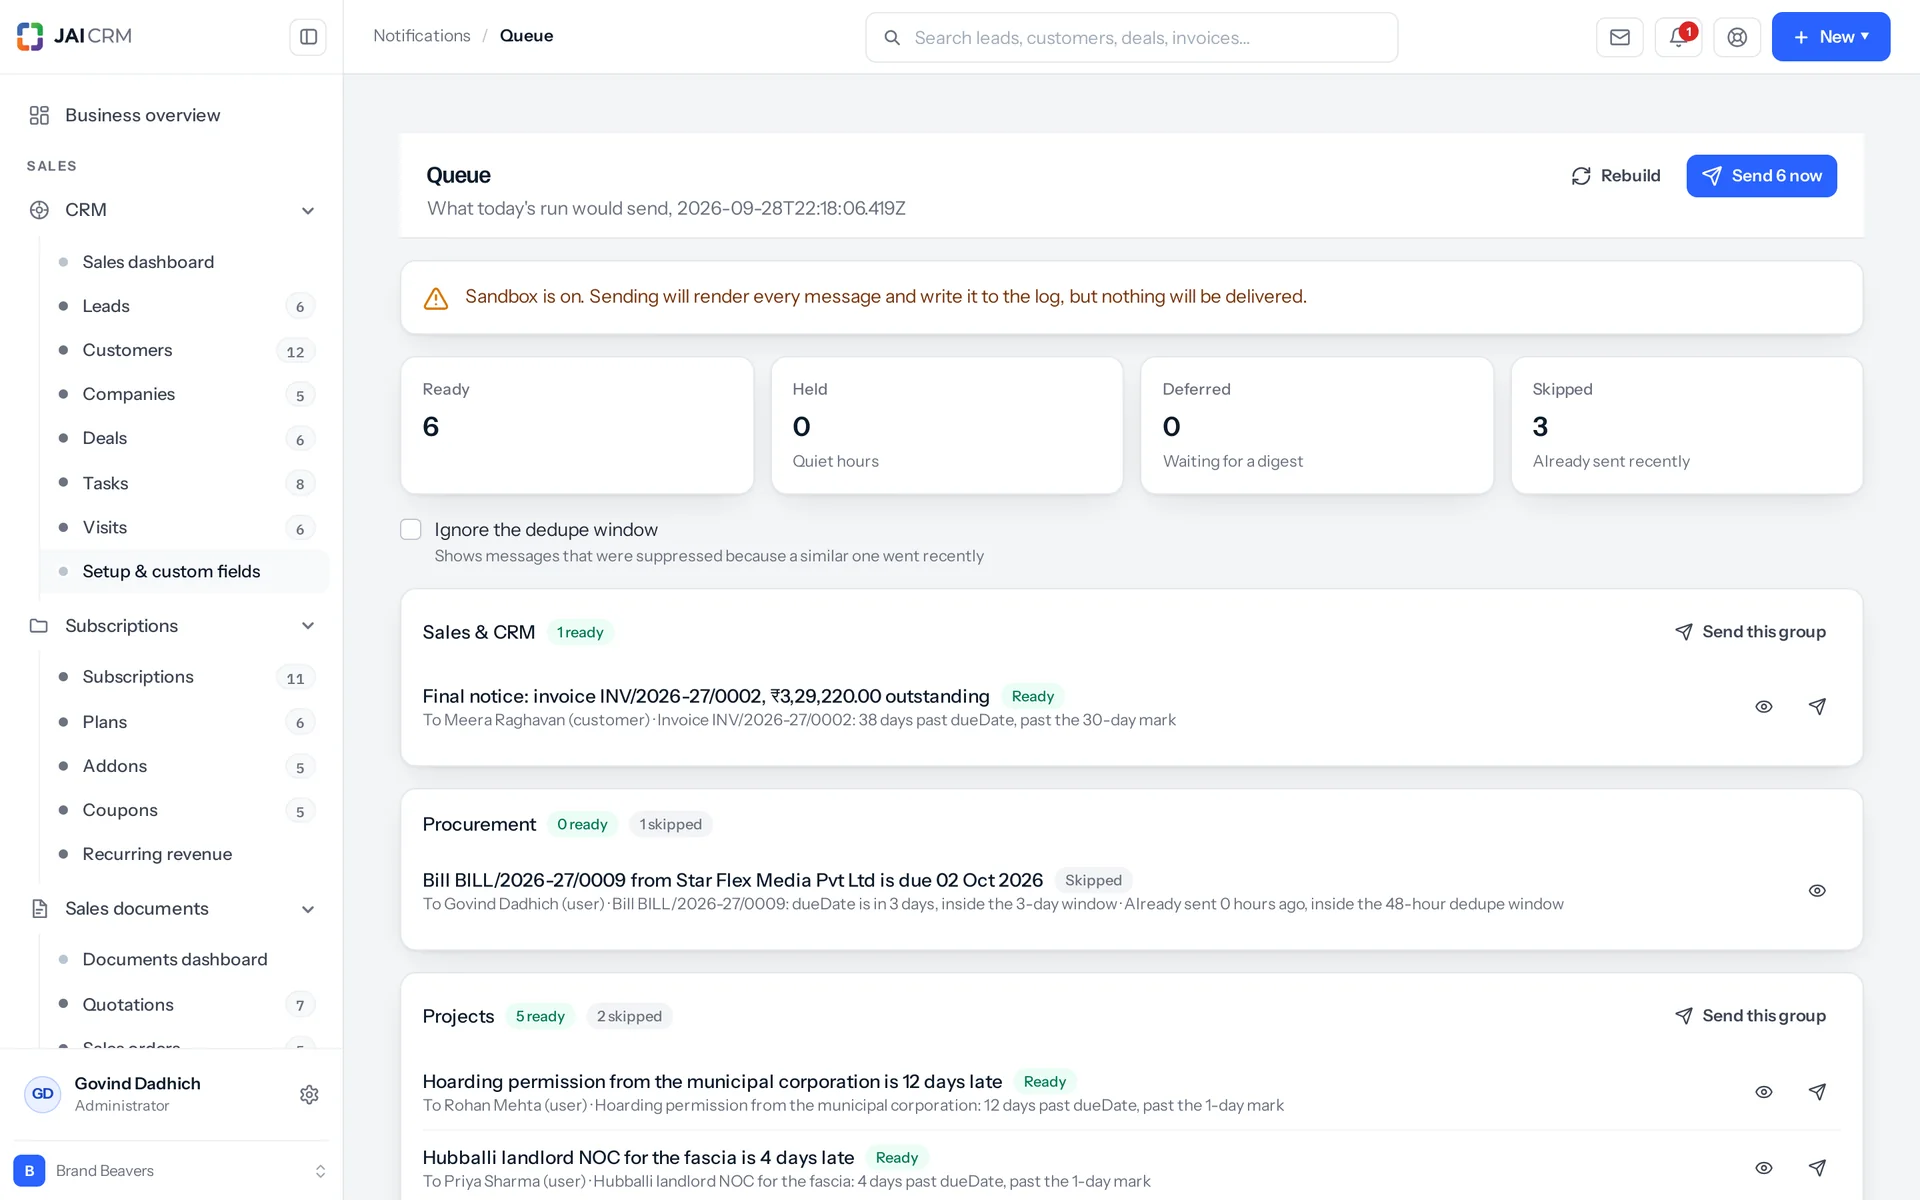Preview the Hoarding permission message
This screenshot has height=1200, width=1920.
[1764, 1092]
